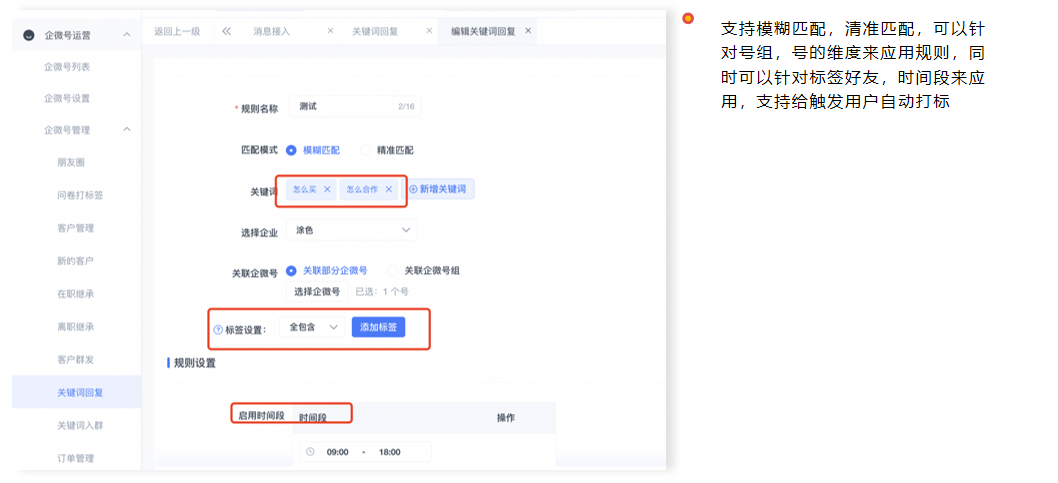
Task: Click the 新增关键词 button
Action: coord(438,190)
